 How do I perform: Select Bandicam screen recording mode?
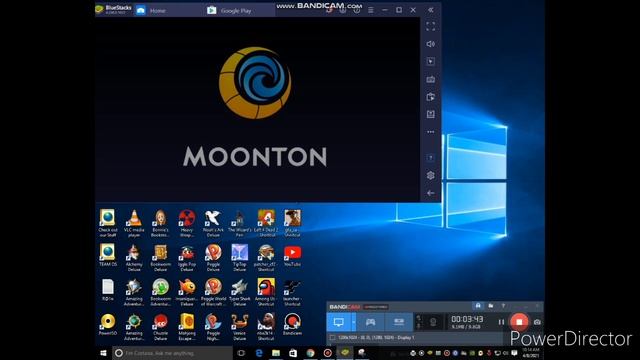(x=338, y=322)
